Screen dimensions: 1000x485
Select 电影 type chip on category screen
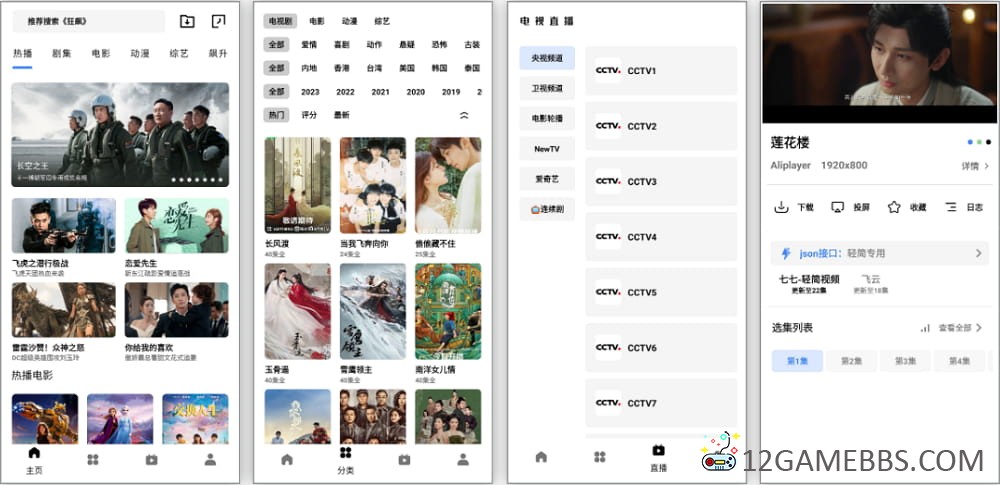click(x=317, y=21)
